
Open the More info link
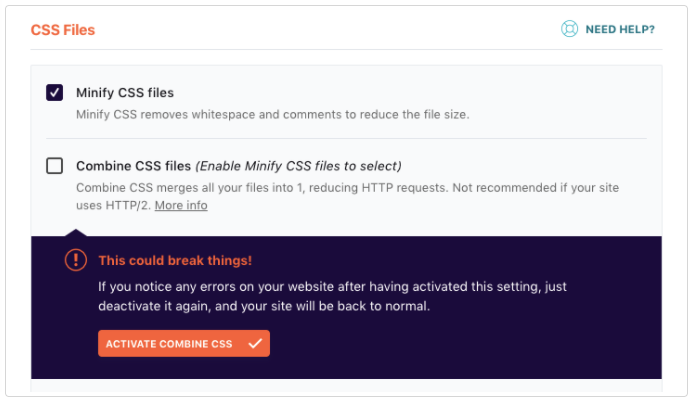click(181, 205)
